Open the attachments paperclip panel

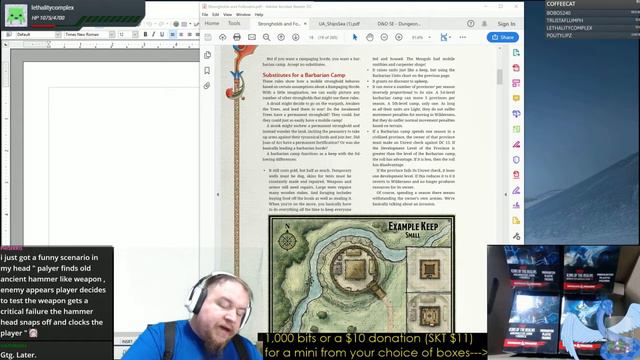pos(207,86)
